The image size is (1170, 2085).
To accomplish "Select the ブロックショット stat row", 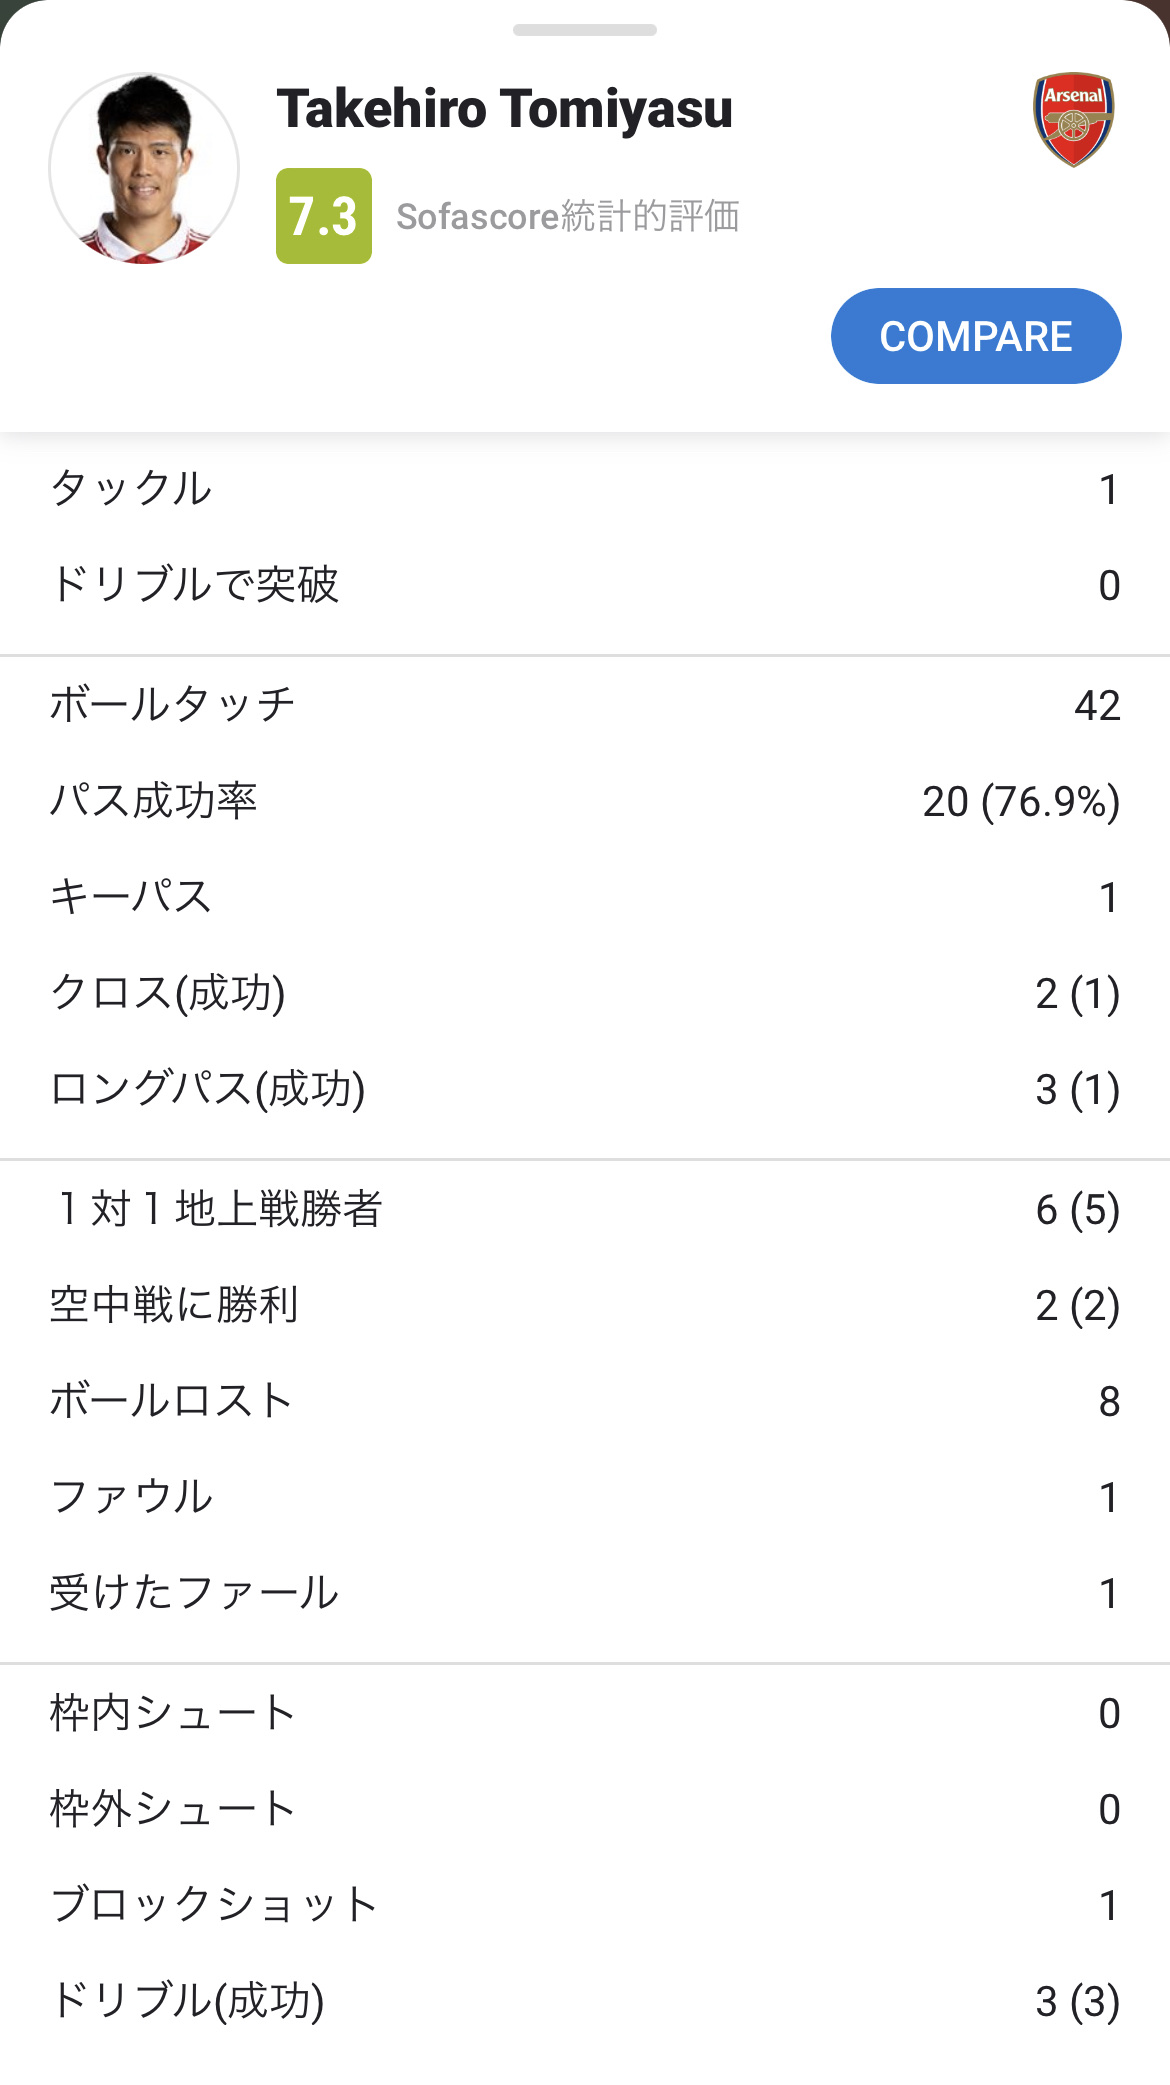I will (x=585, y=1905).
